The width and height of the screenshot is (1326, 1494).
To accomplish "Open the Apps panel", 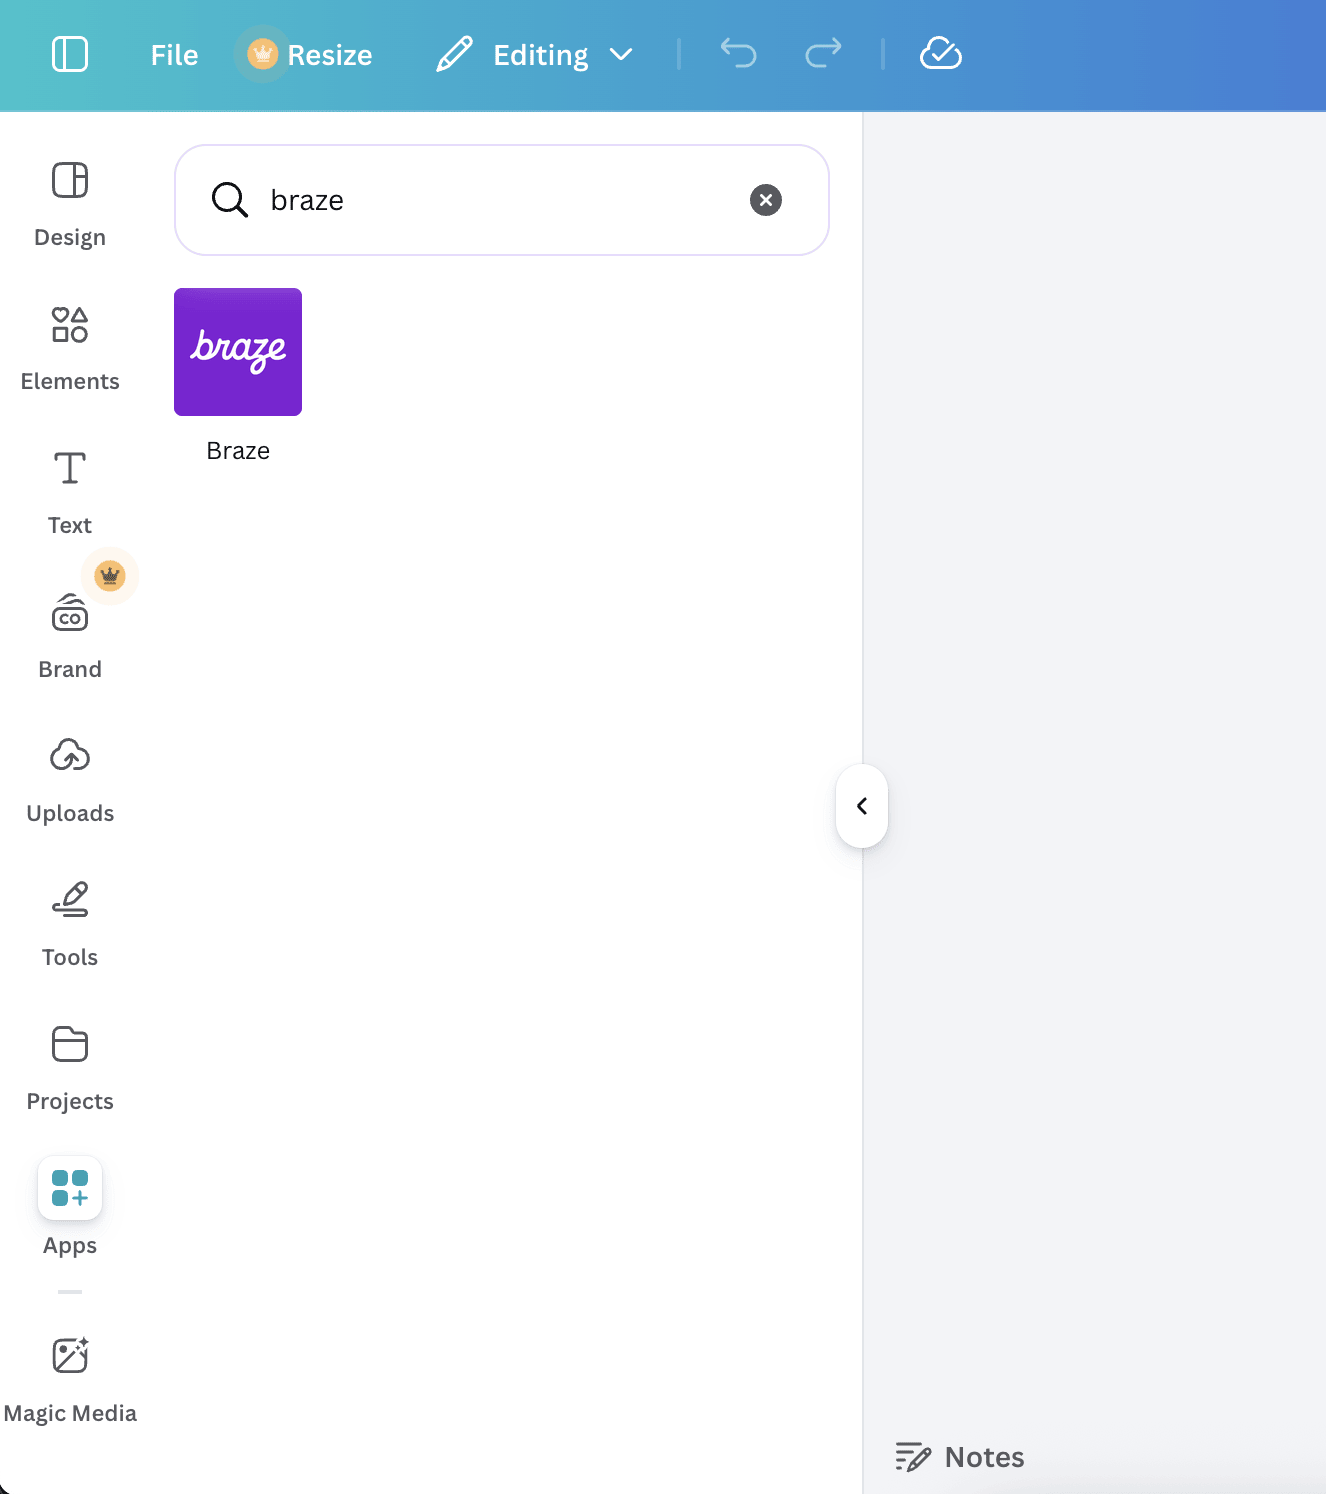I will [69, 1205].
